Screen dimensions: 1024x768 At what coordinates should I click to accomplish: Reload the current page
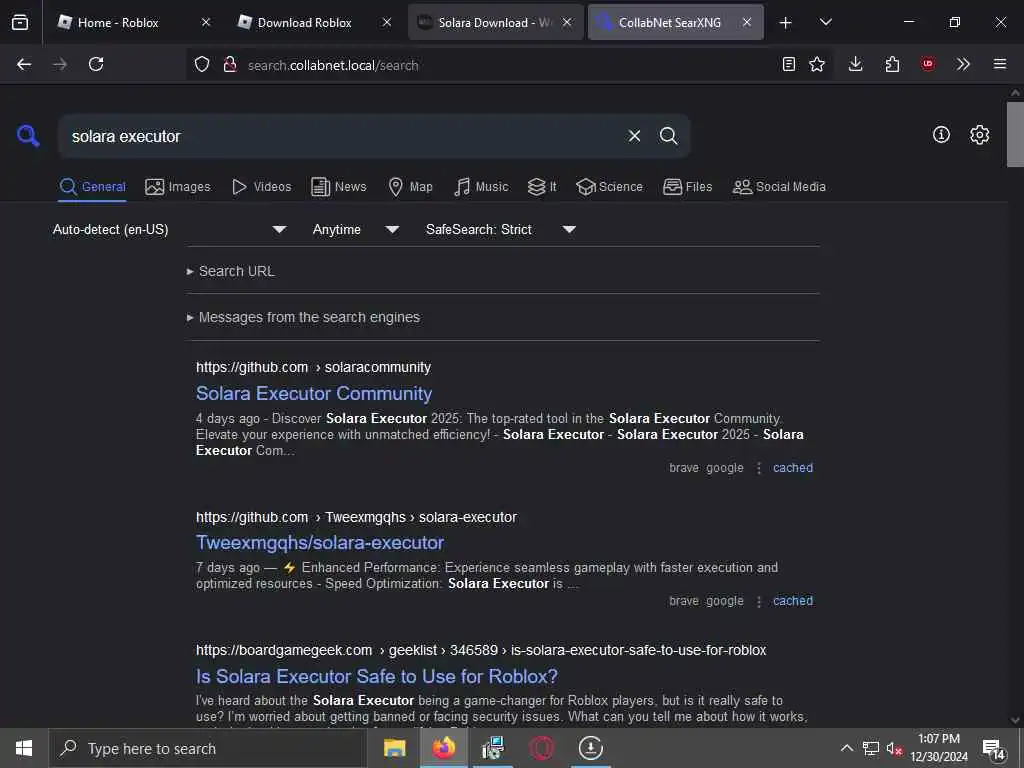point(96,64)
